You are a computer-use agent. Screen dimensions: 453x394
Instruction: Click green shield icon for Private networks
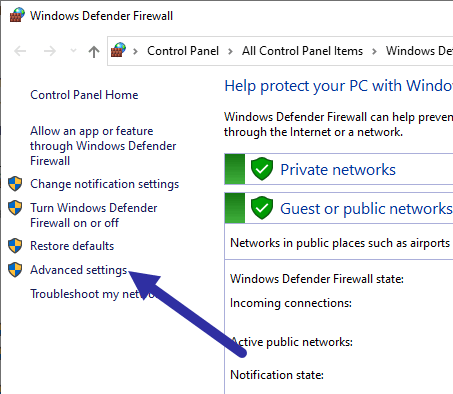pyautogui.click(x=262, y=169)
